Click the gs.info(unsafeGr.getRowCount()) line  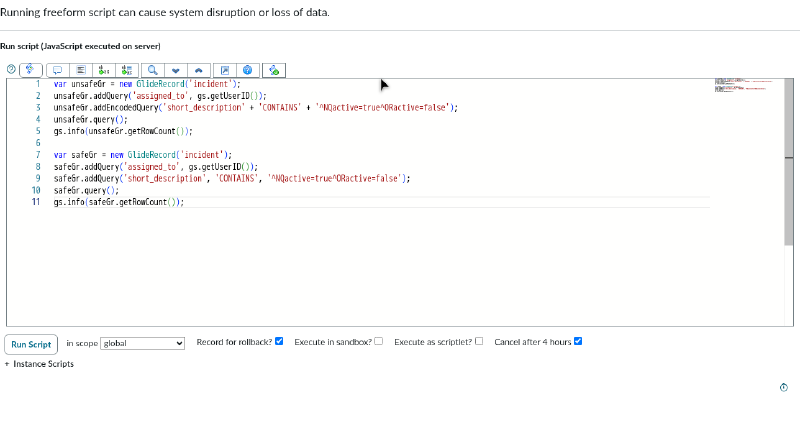click(123, 131)
